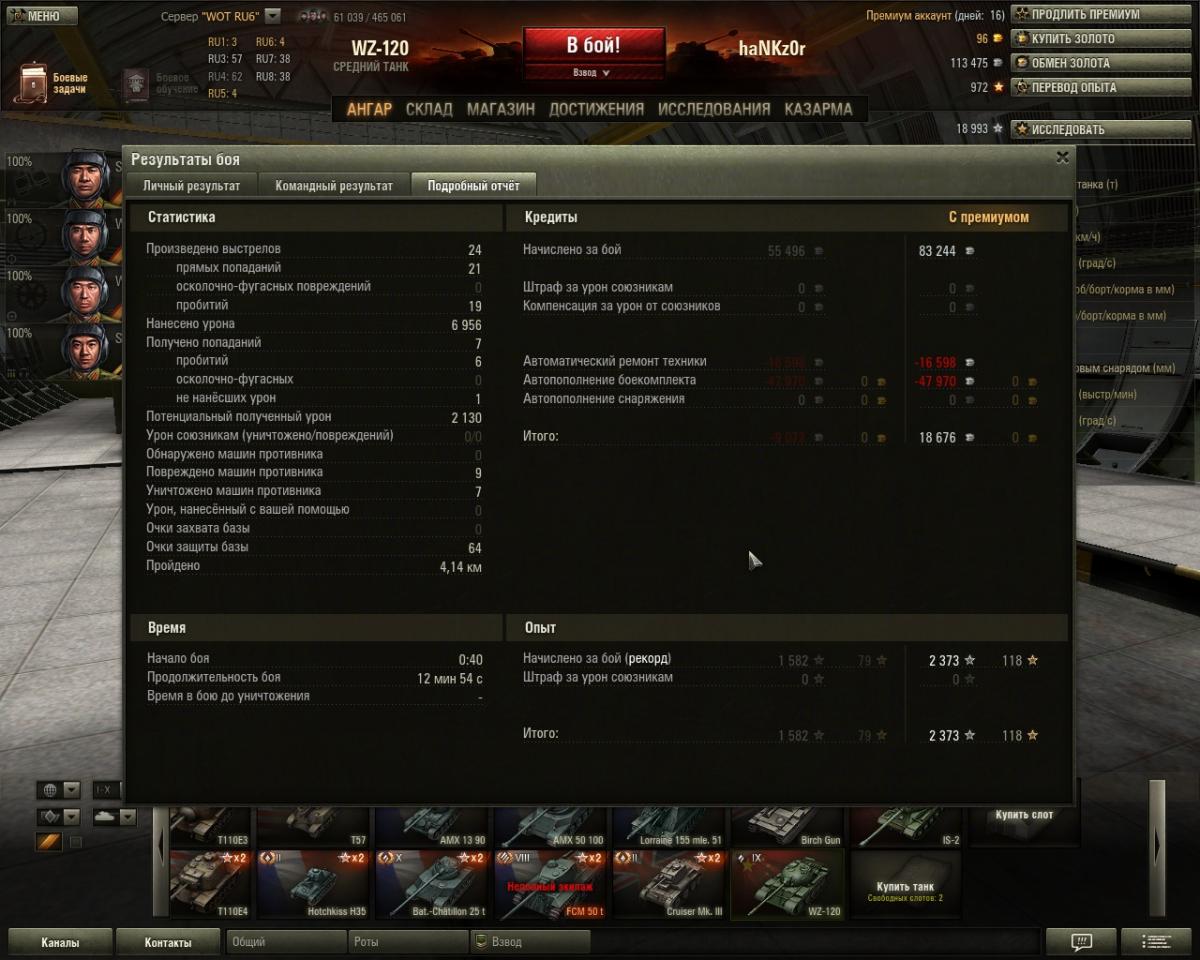Viewport: 1200px width, 960px height.
Task: Switch to АНГАР menu
Action: click(369, 109)
